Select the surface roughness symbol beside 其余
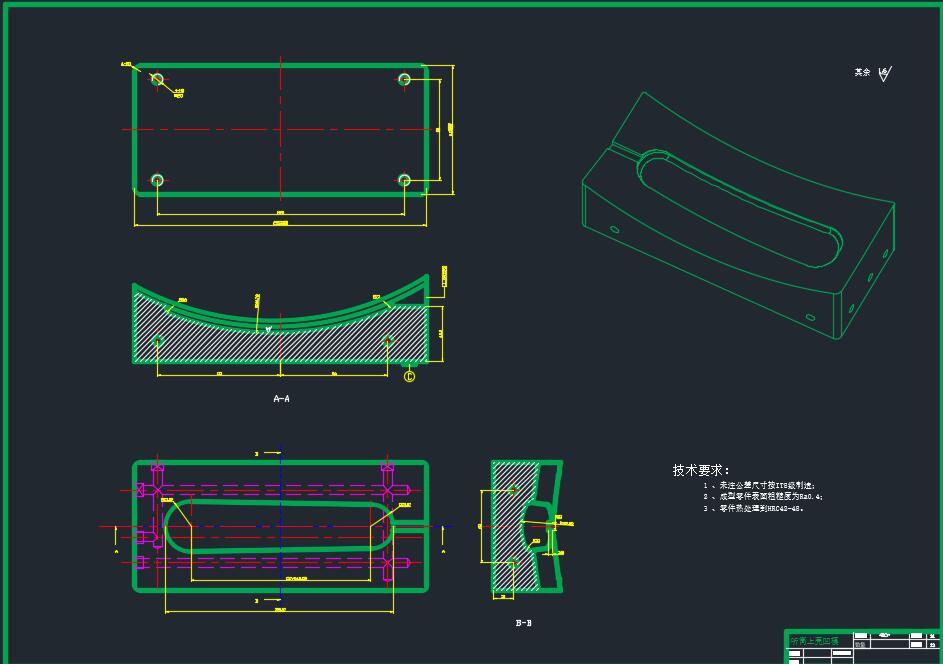Screen dimensions: 943x664 click(x=884, y=73)
